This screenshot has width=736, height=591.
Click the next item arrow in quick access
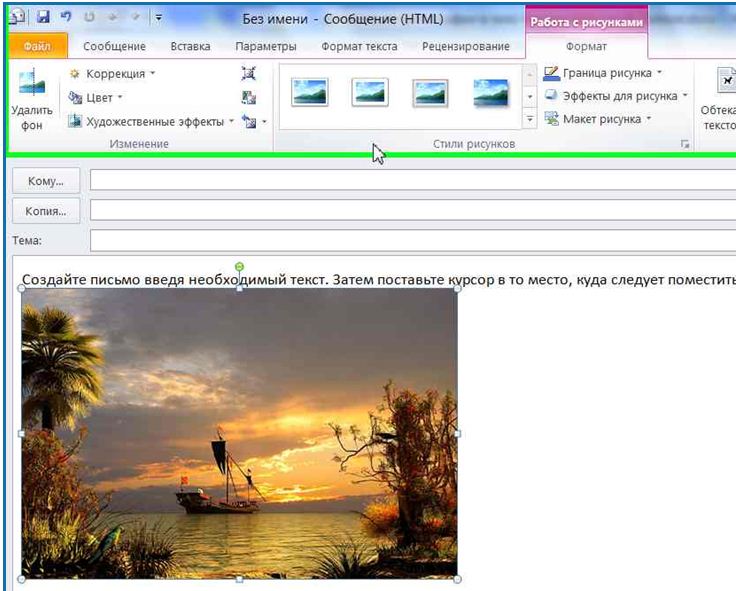135,17
